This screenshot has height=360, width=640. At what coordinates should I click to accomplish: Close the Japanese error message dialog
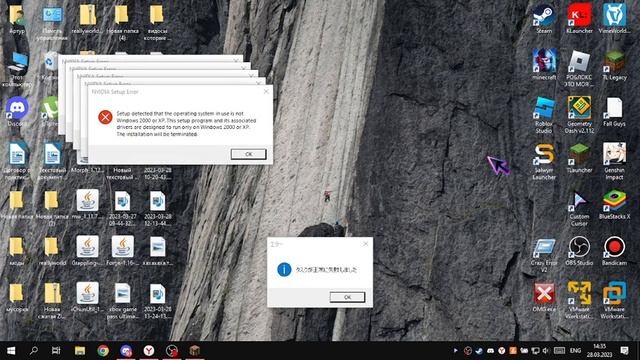[x=366, y=244]
